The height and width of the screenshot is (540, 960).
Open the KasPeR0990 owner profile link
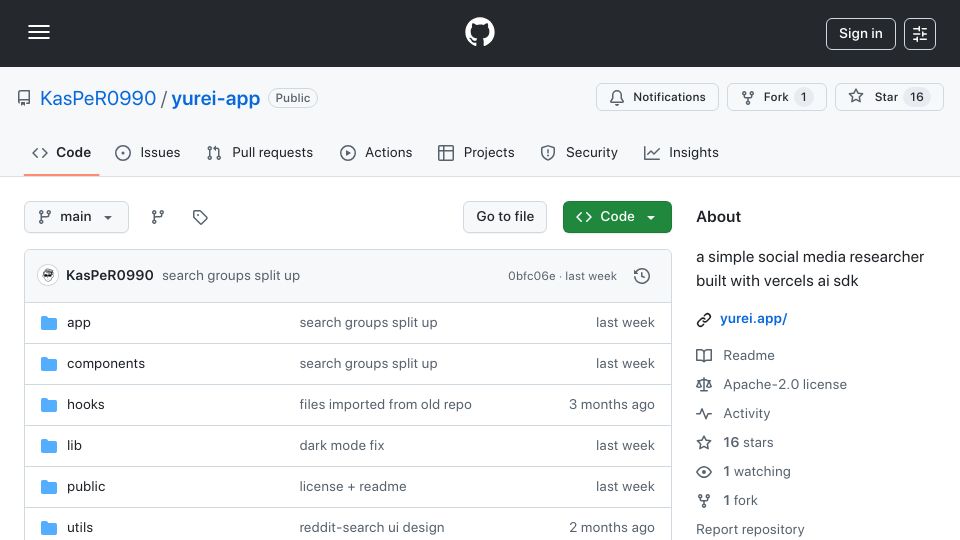pyautogui.click(x=98, y=98)
